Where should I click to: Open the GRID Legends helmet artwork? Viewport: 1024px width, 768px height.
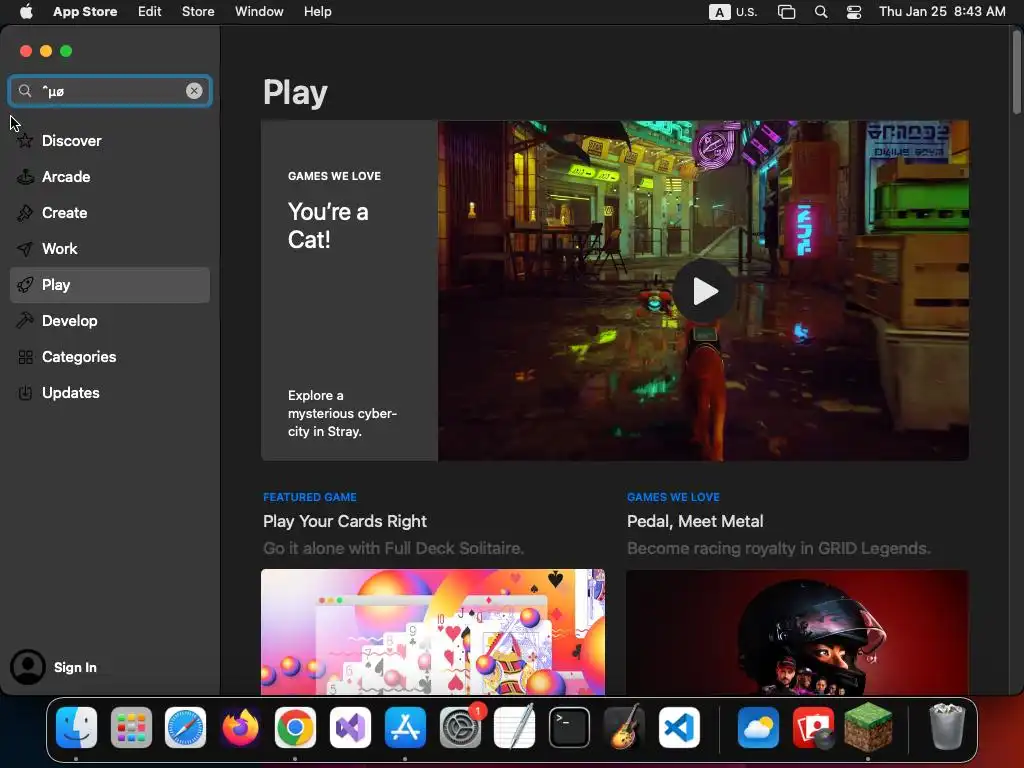tap(797, 632)
